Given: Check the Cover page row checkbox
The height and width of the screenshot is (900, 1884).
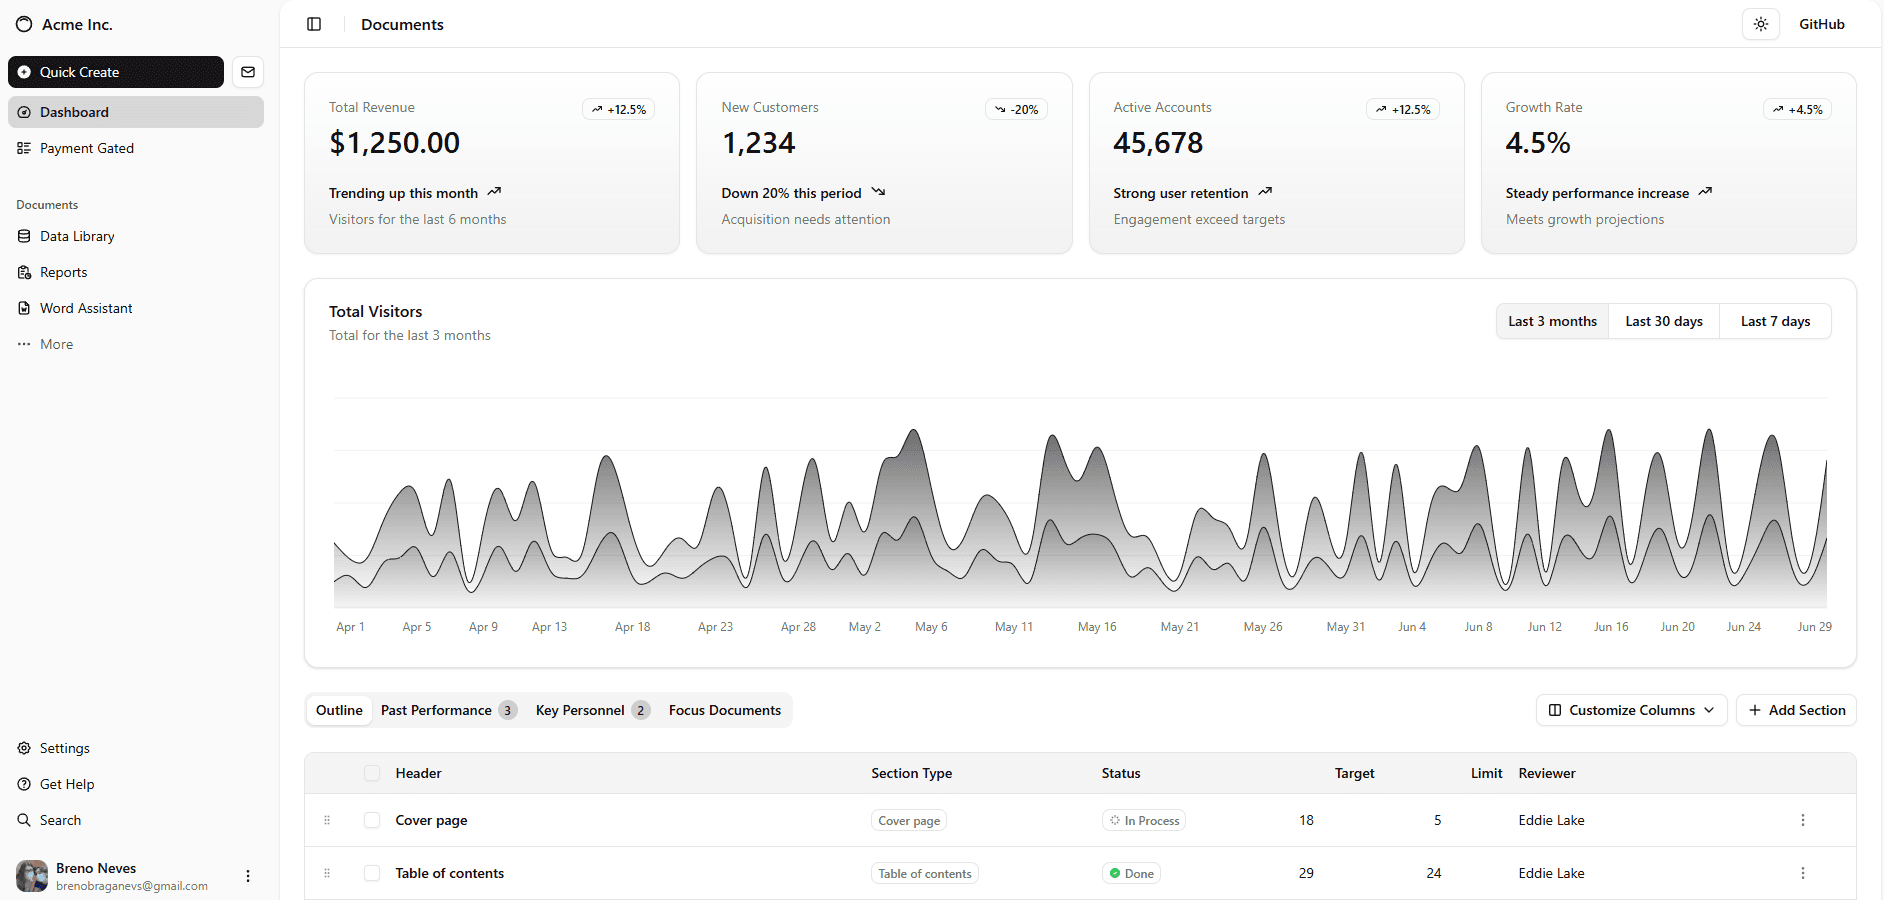Looking at the screenshot, I should coord(372,820).
